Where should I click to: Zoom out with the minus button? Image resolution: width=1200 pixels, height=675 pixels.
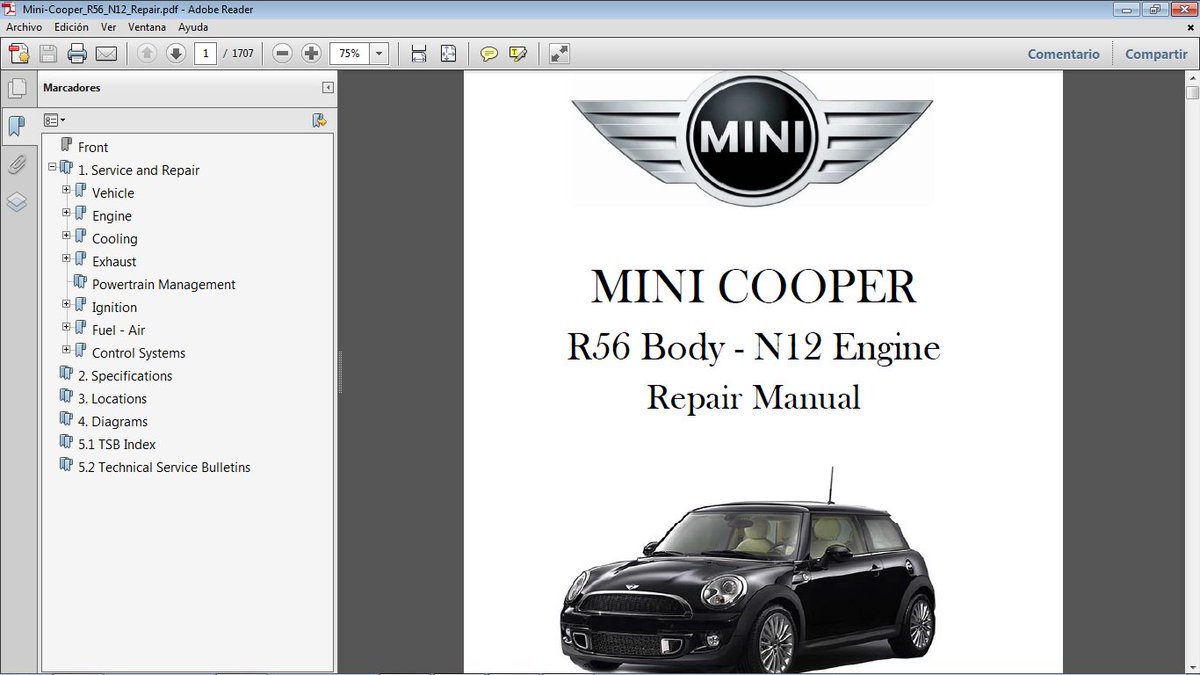[283, 54]
